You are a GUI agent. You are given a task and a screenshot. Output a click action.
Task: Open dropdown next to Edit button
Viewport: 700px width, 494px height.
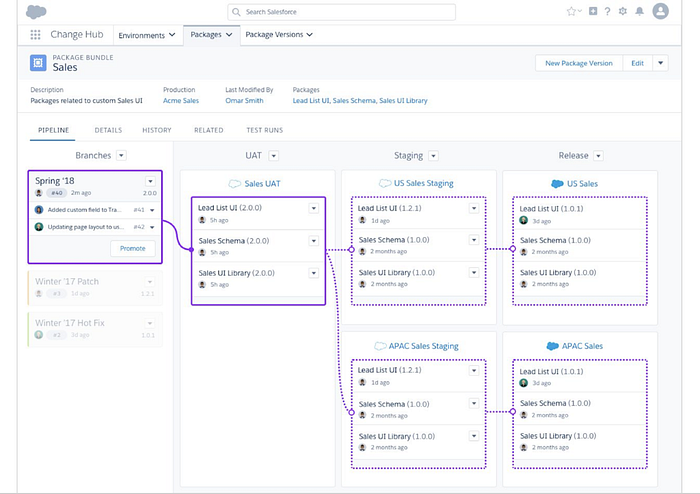click(x=660, y=63)
